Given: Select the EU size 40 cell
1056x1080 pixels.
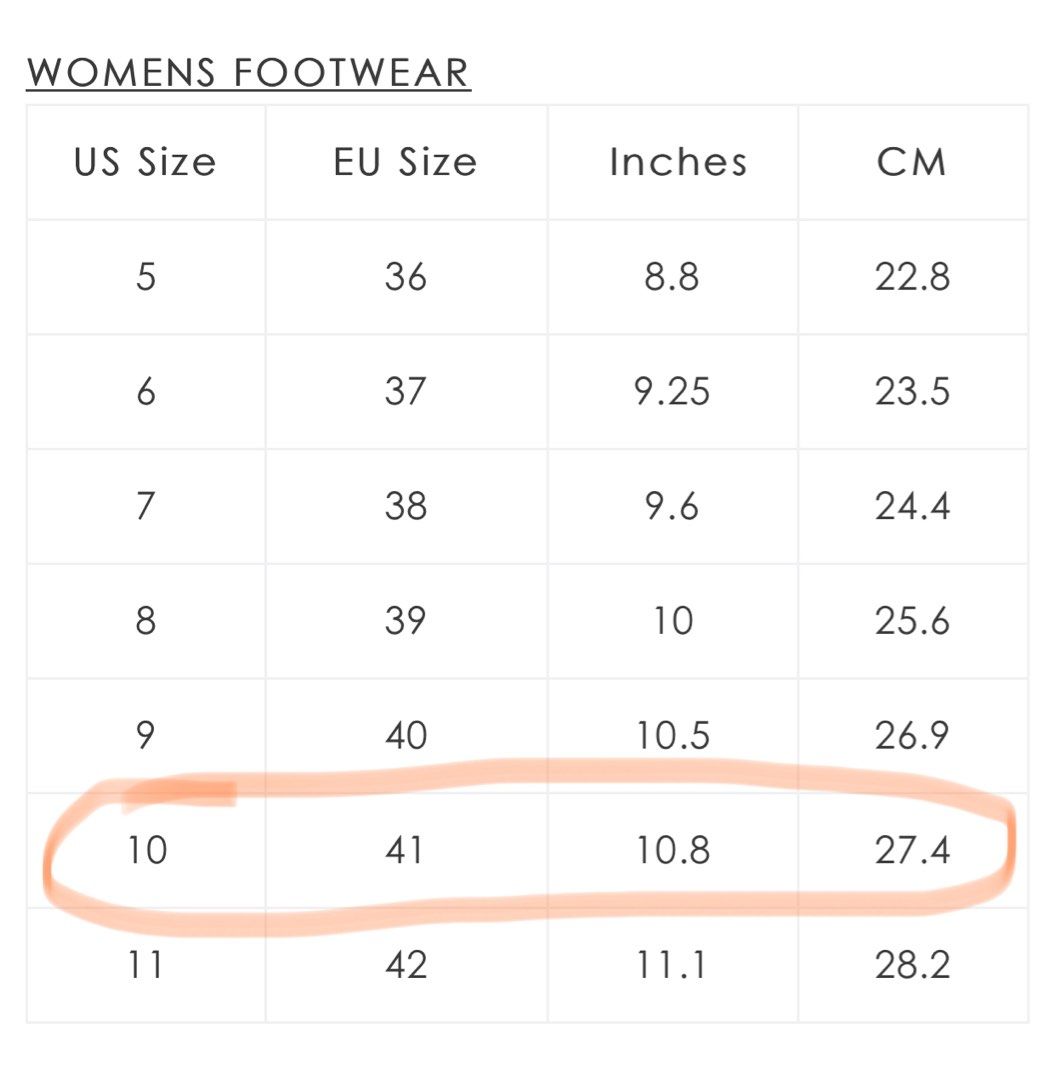Looking at the screenshot, I should click(406, 736).
